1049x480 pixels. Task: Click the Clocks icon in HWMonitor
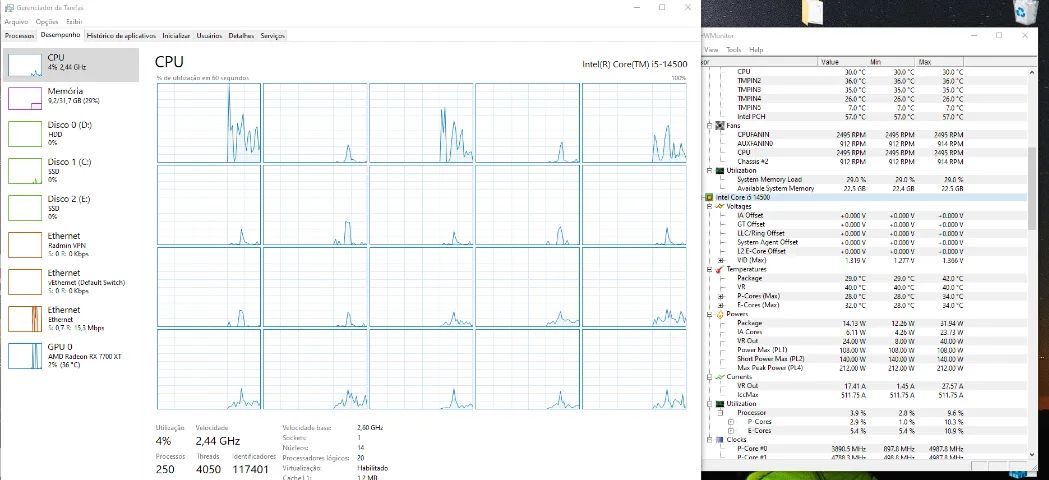(x=721, y=440)
